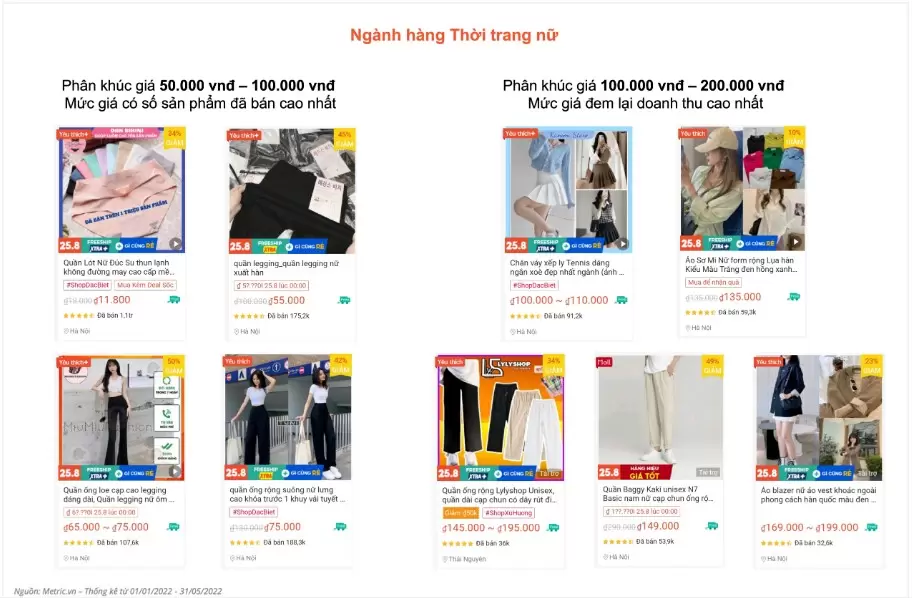Select #ShopDacBiet tag under Quần Lót Nữ
Screen dimensions: 912x598
[87, 285]
